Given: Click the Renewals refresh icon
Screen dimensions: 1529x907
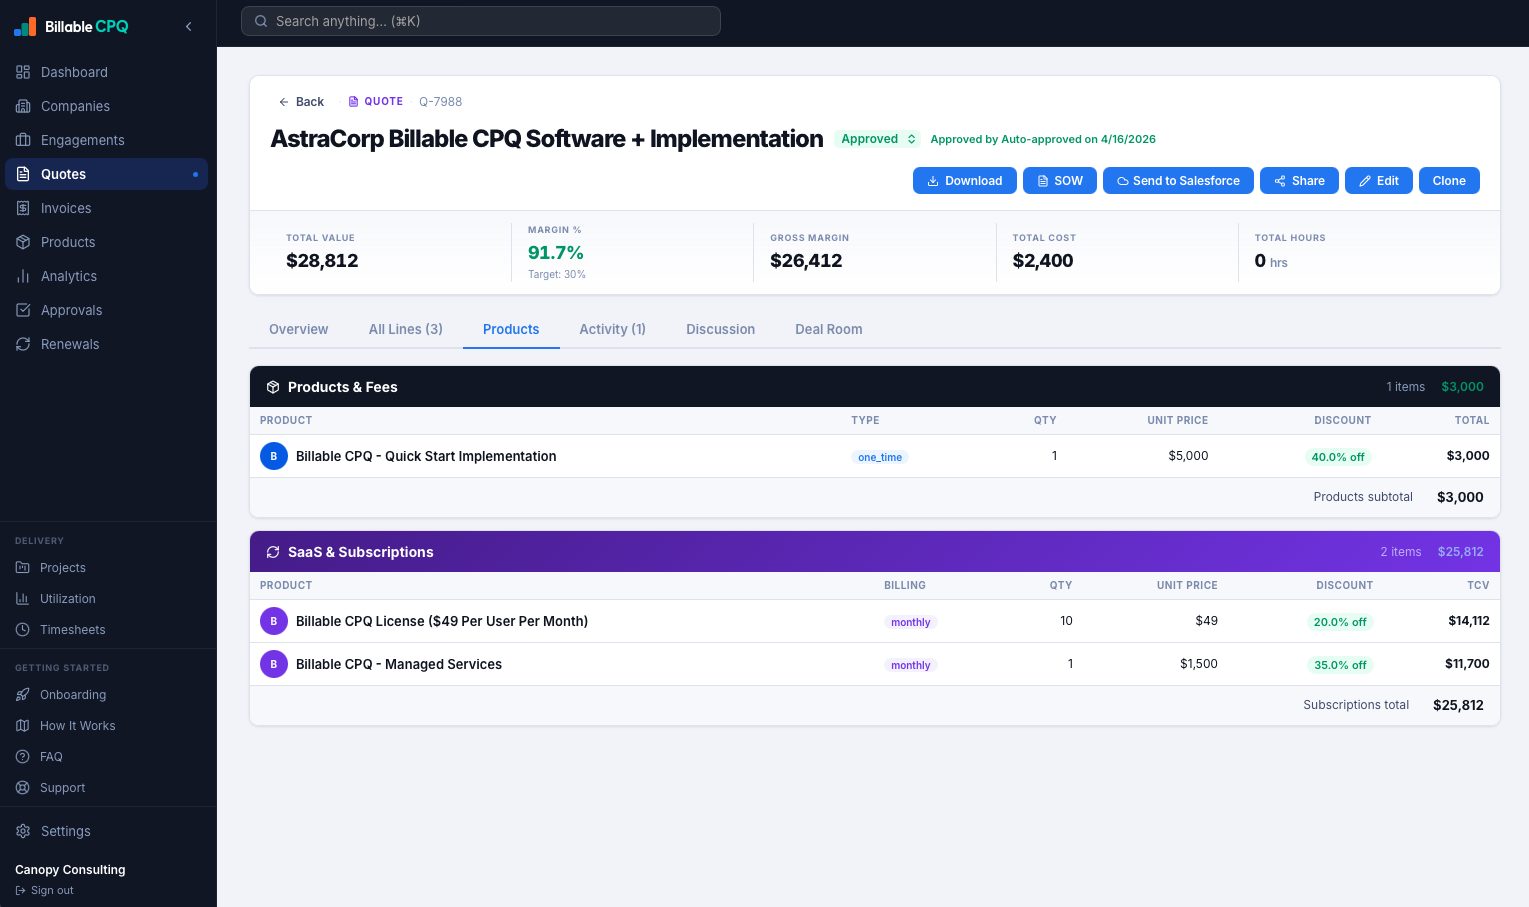Looking at the screenshot, I should [23, 344].
